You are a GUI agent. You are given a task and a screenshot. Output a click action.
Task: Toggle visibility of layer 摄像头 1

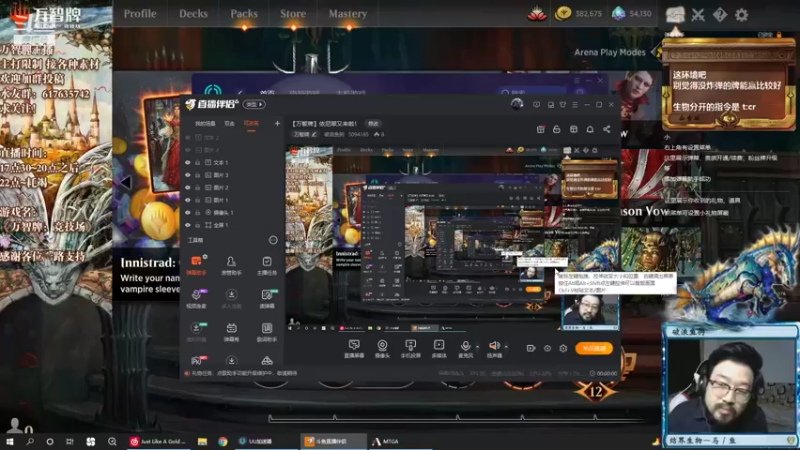pyautogui.click(x=188, y=213)
